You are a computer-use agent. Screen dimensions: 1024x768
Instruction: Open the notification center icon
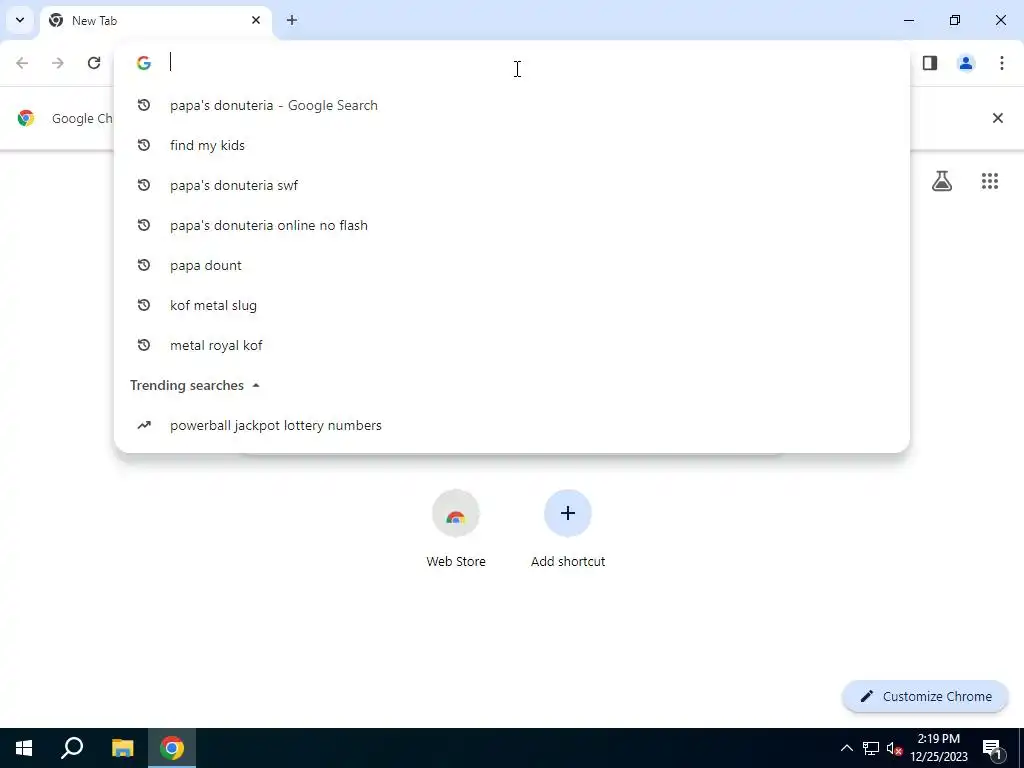[x=992, y=748]
